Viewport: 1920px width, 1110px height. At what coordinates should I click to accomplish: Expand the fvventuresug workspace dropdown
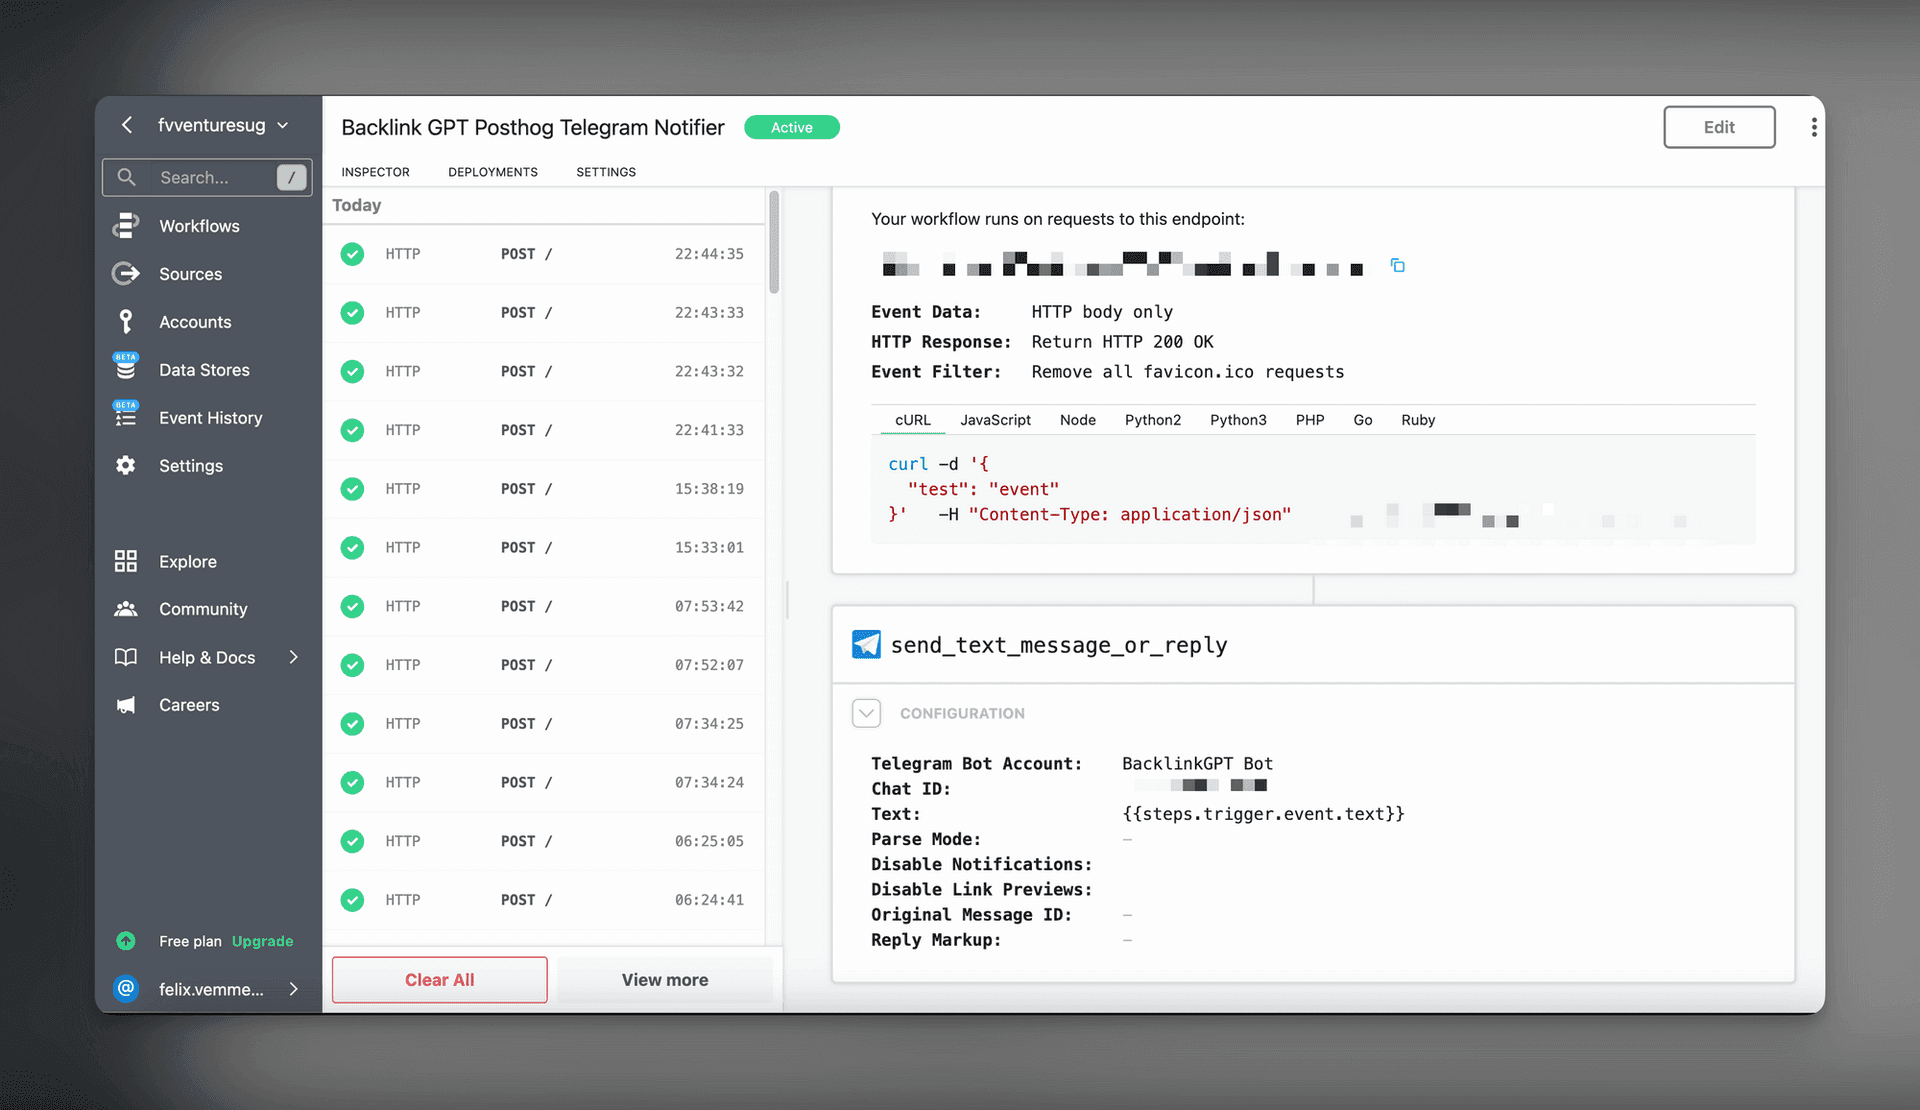pos(283,125)
